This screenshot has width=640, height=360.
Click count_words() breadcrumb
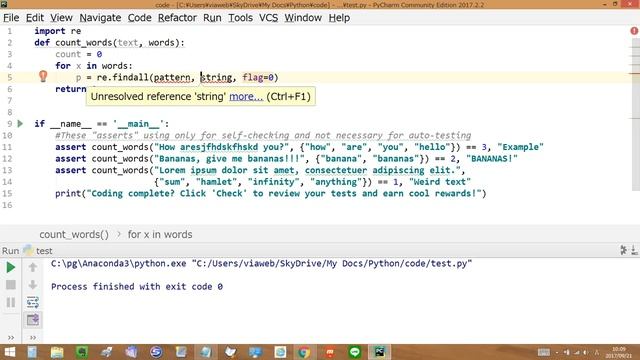point(74,235)
